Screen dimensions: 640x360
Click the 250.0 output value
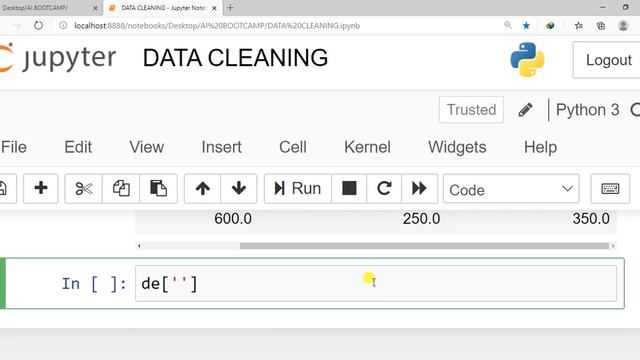tap(422, 219)
